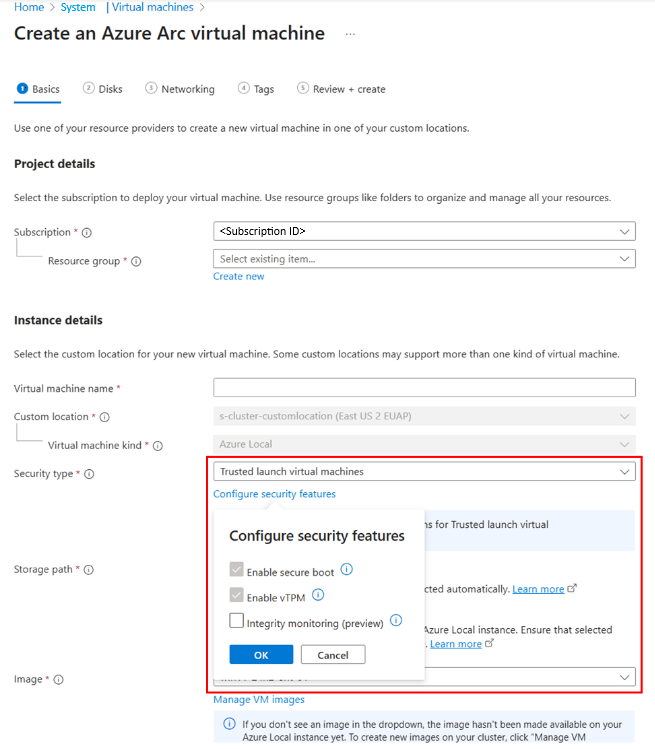This screenshot has width=655, height=749.
Task: Click info icon next to Enable vTPM
Action: pyautogui.click(x=318, y=596)
